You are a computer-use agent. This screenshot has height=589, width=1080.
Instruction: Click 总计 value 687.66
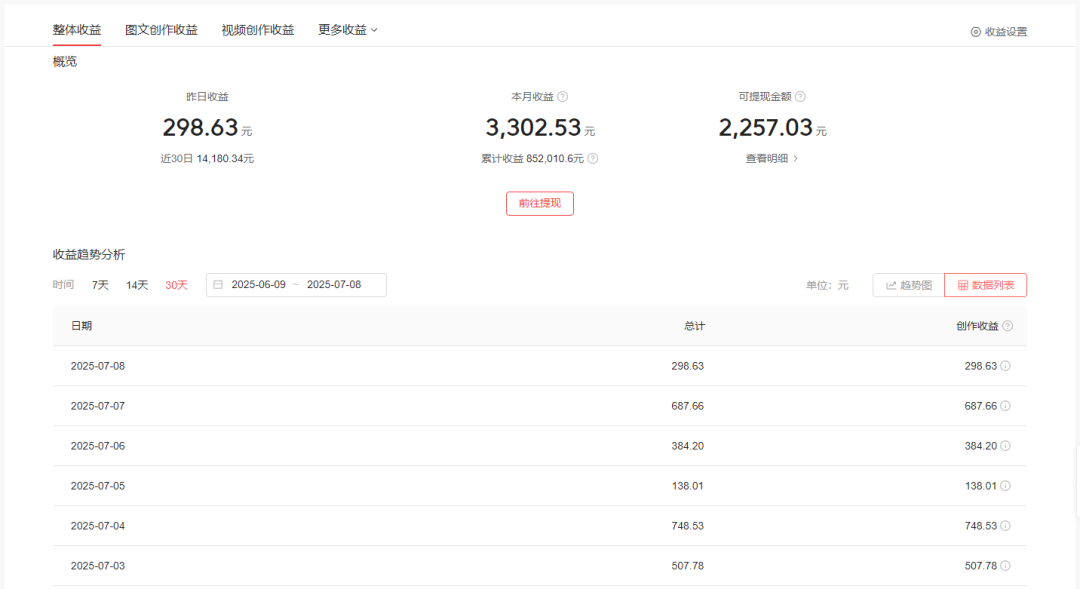(x=687, y=406)
